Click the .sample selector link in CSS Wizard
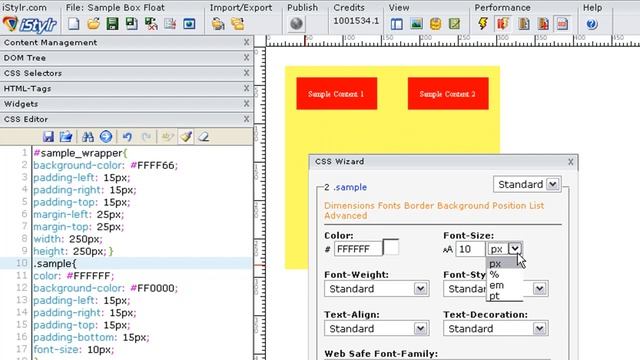The height and width of the screenshot is (360, 640). click(x=350, y=187)
